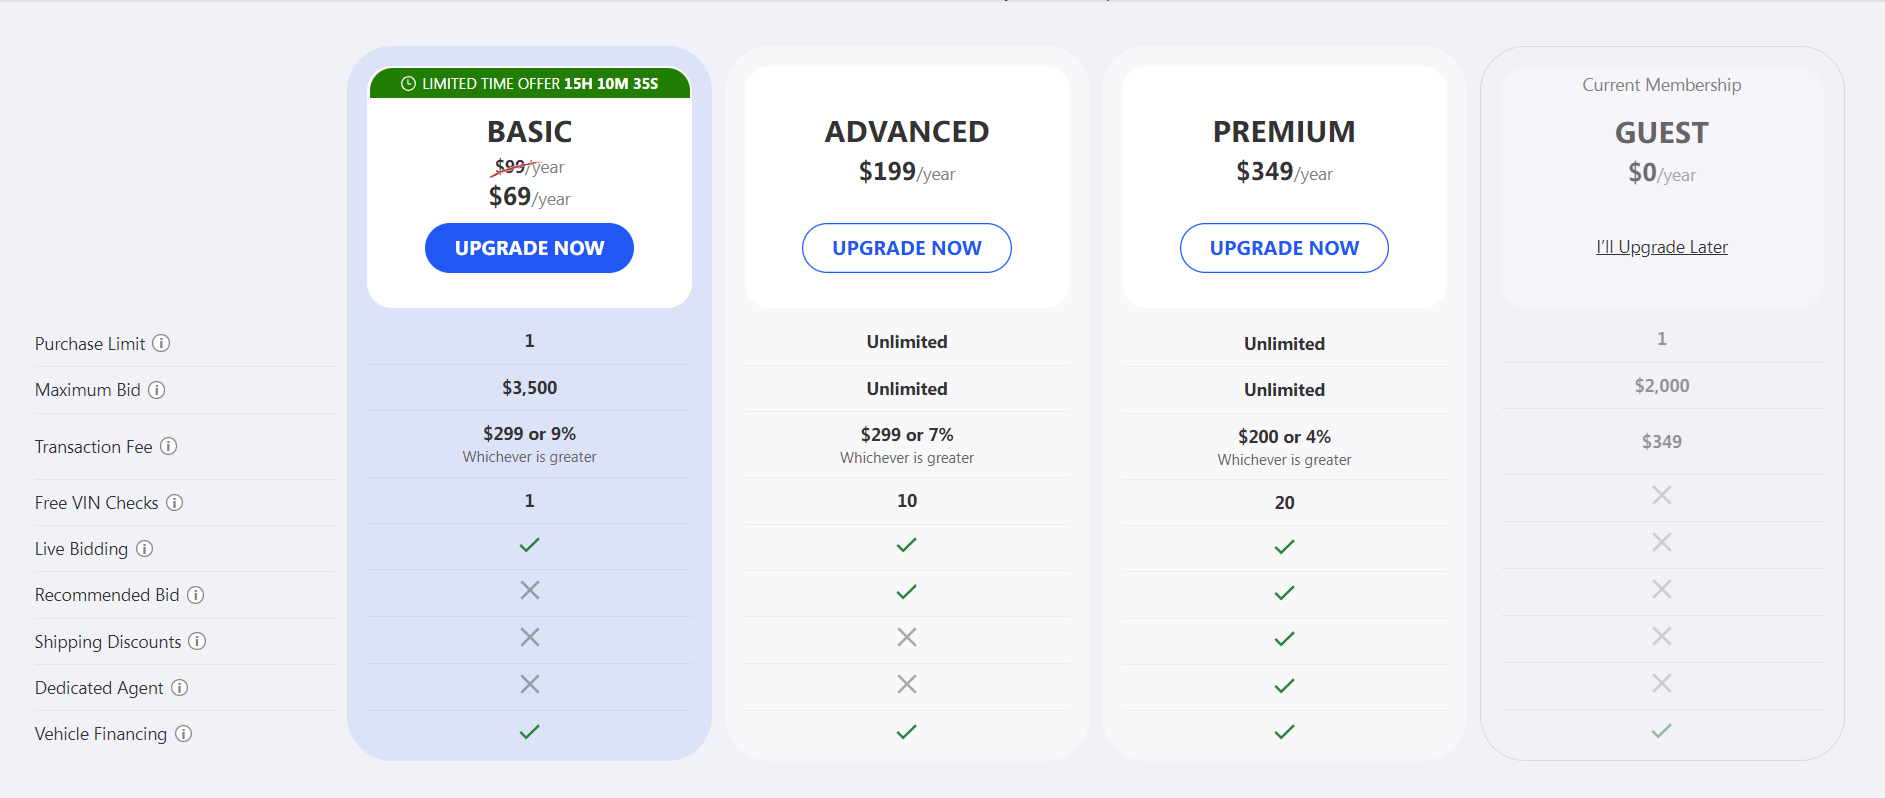Click the crossed-out $99 Basic price
The image size is (1885, 798).
click(x=512, y=167)
